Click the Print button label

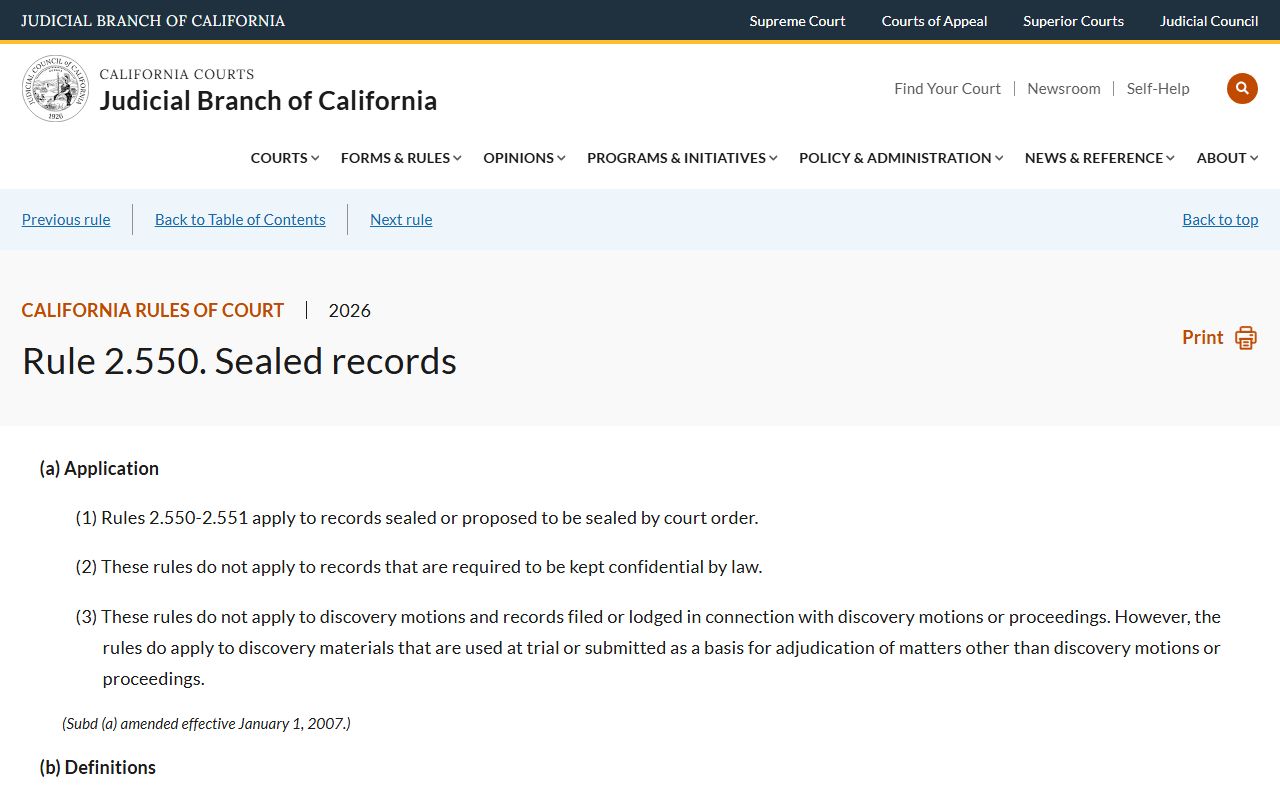click(1203, 338)
